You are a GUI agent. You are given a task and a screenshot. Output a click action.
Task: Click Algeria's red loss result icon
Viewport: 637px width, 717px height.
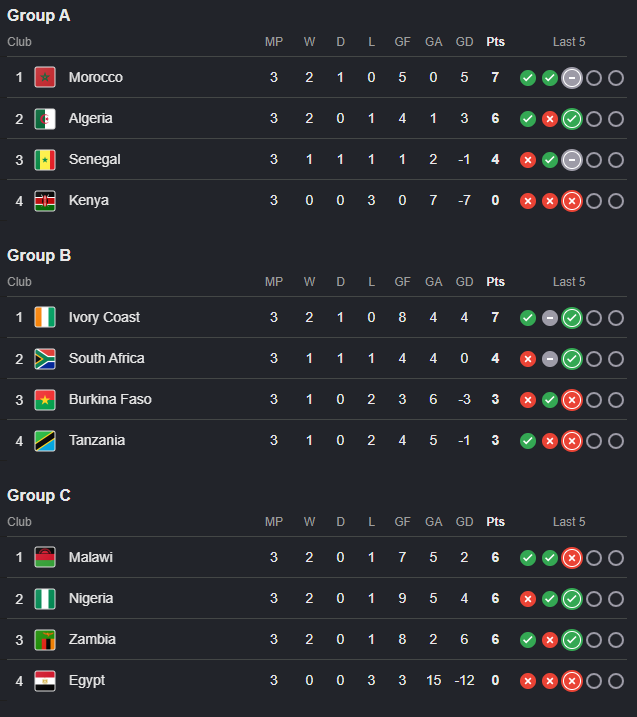pyautogui.click(x=550, y=119)
